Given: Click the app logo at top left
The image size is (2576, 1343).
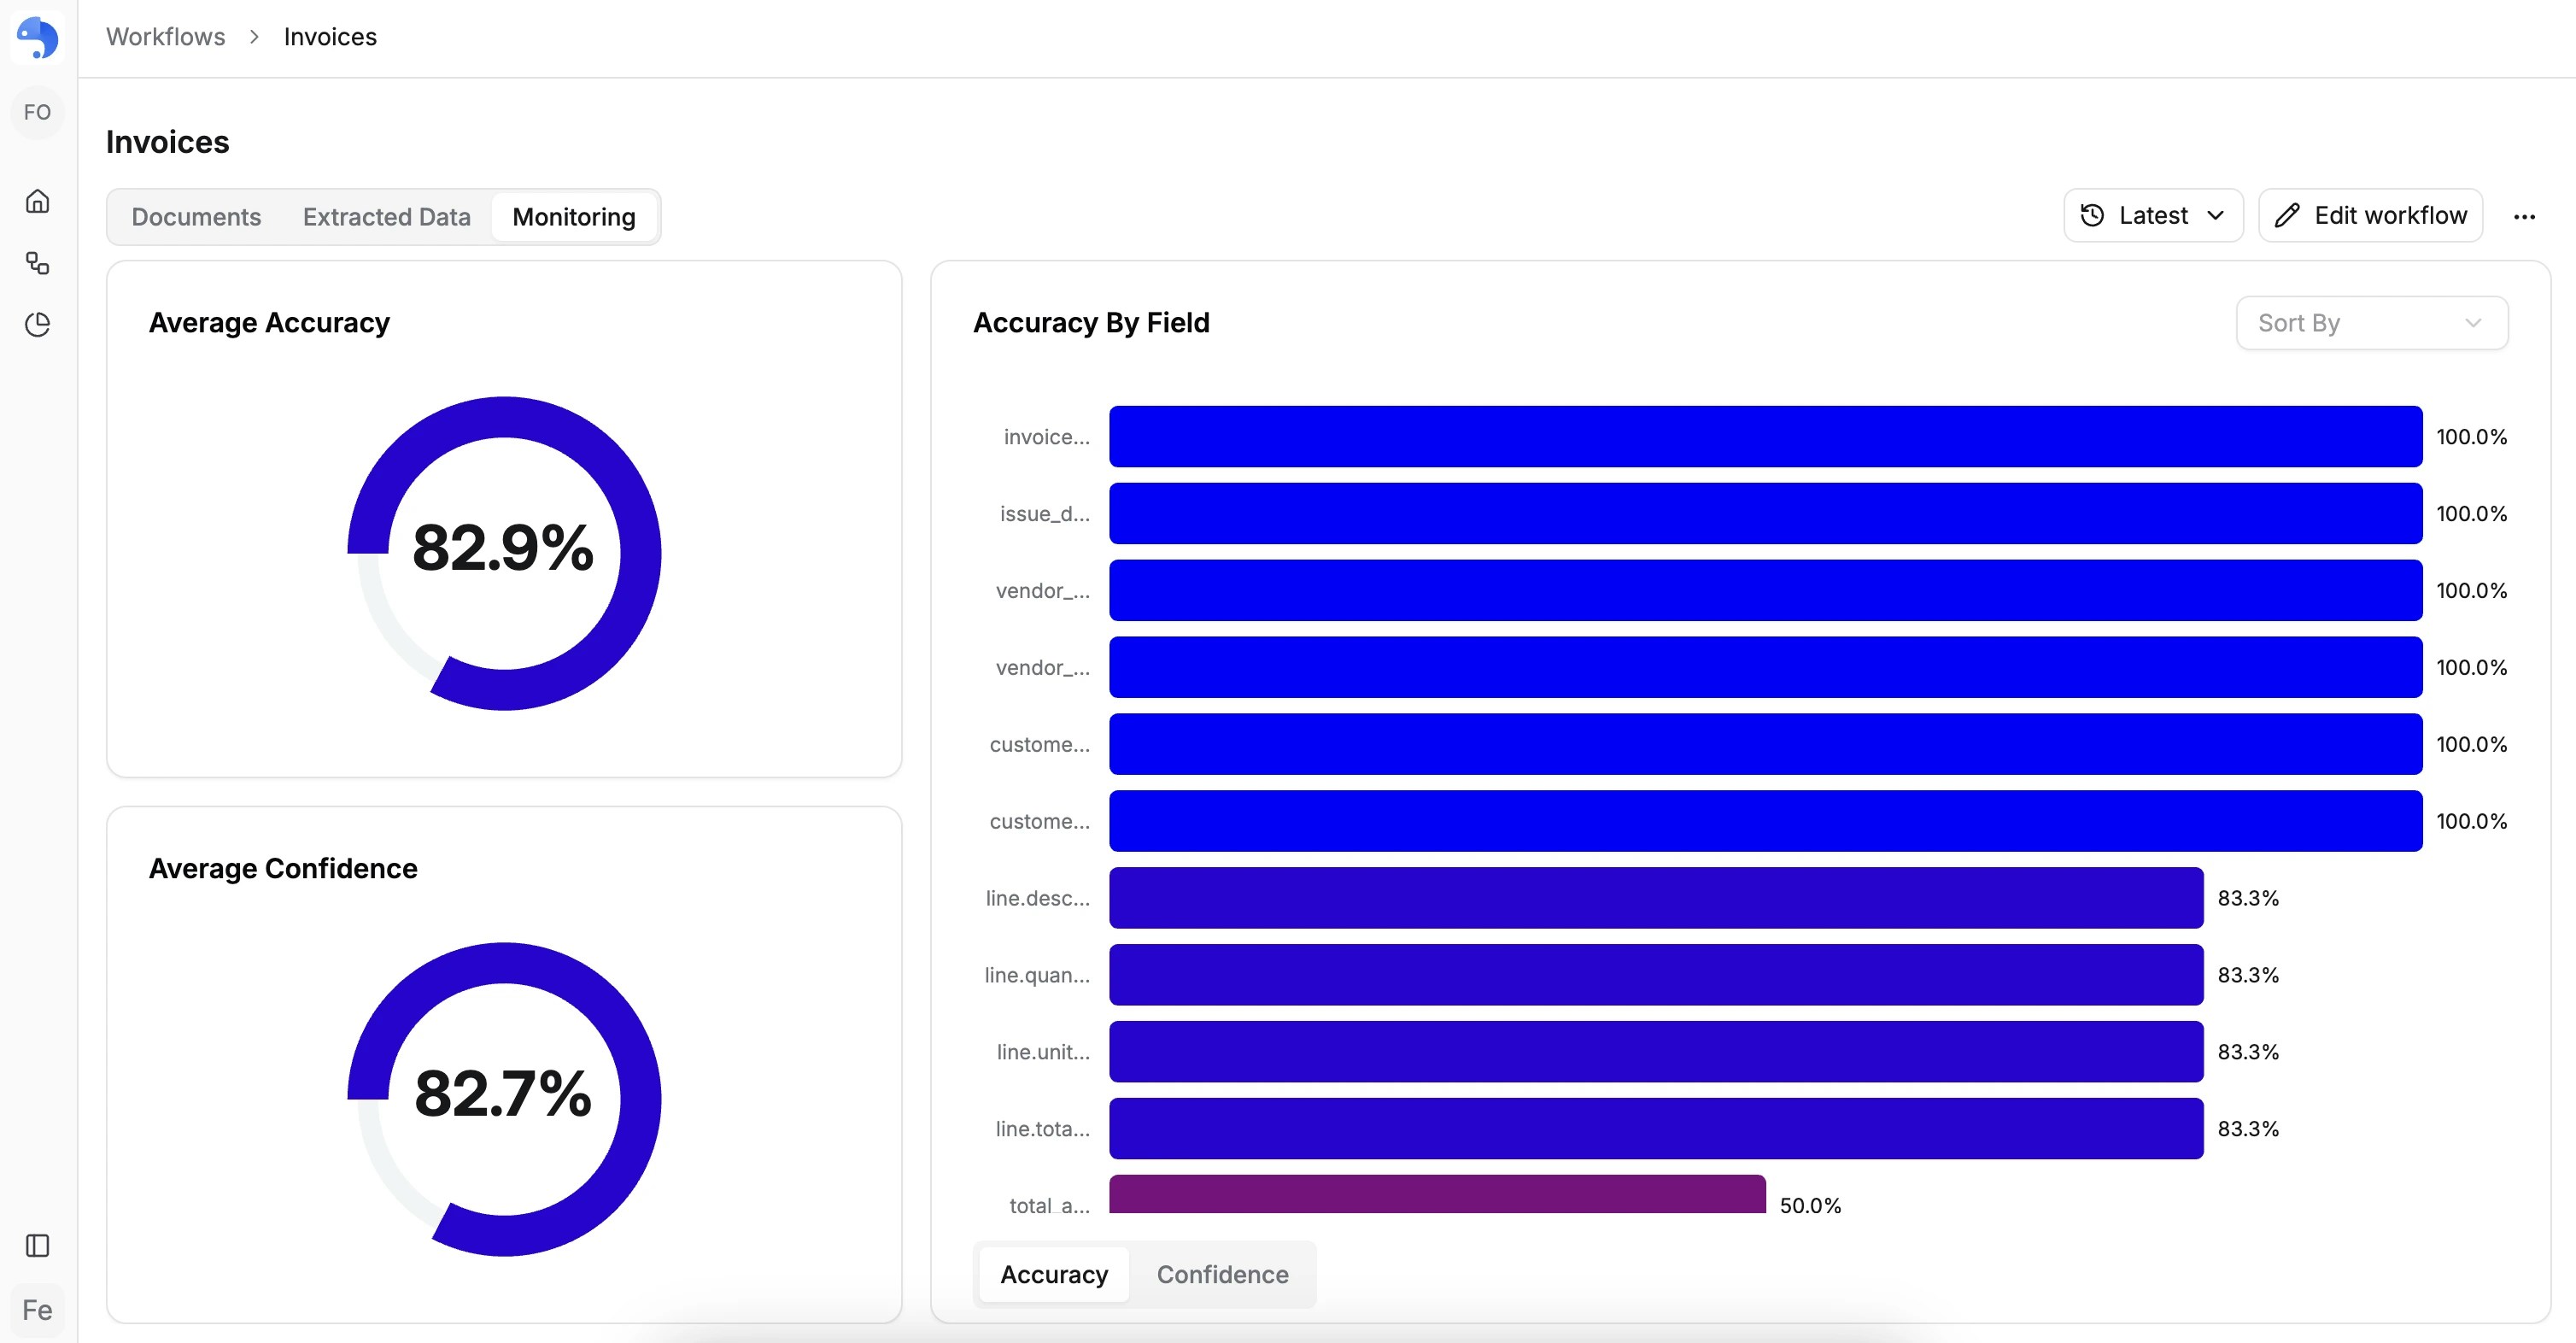Looking at the screenshot, I should click(x=37, y=38).
